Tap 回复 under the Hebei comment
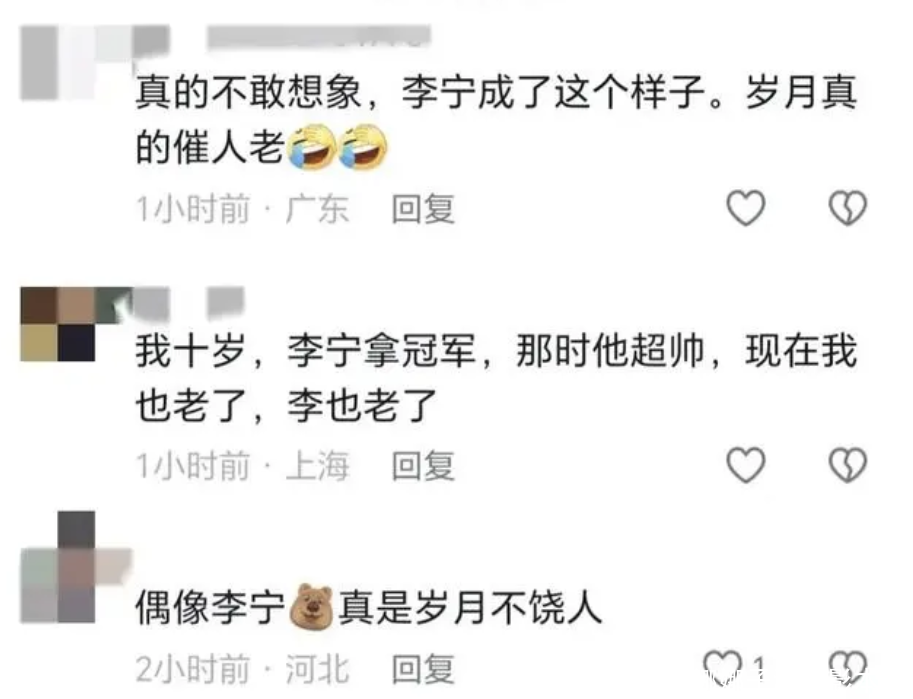The height and width of the screenshot is (699, 913). [x=423, y=669]
